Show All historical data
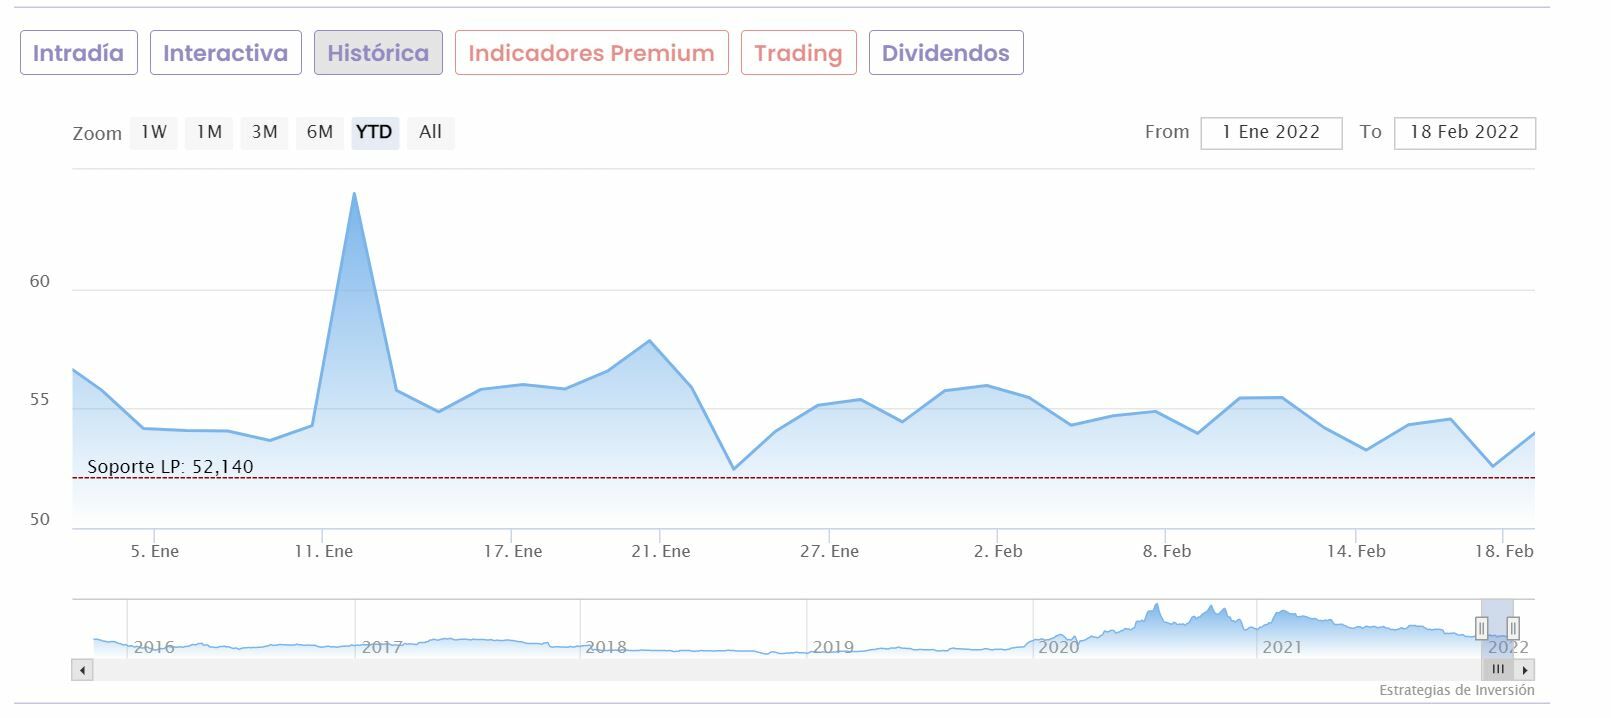The width and height of the screenshot is (1611, 718). pyautogui.click(x=430, y=132)
